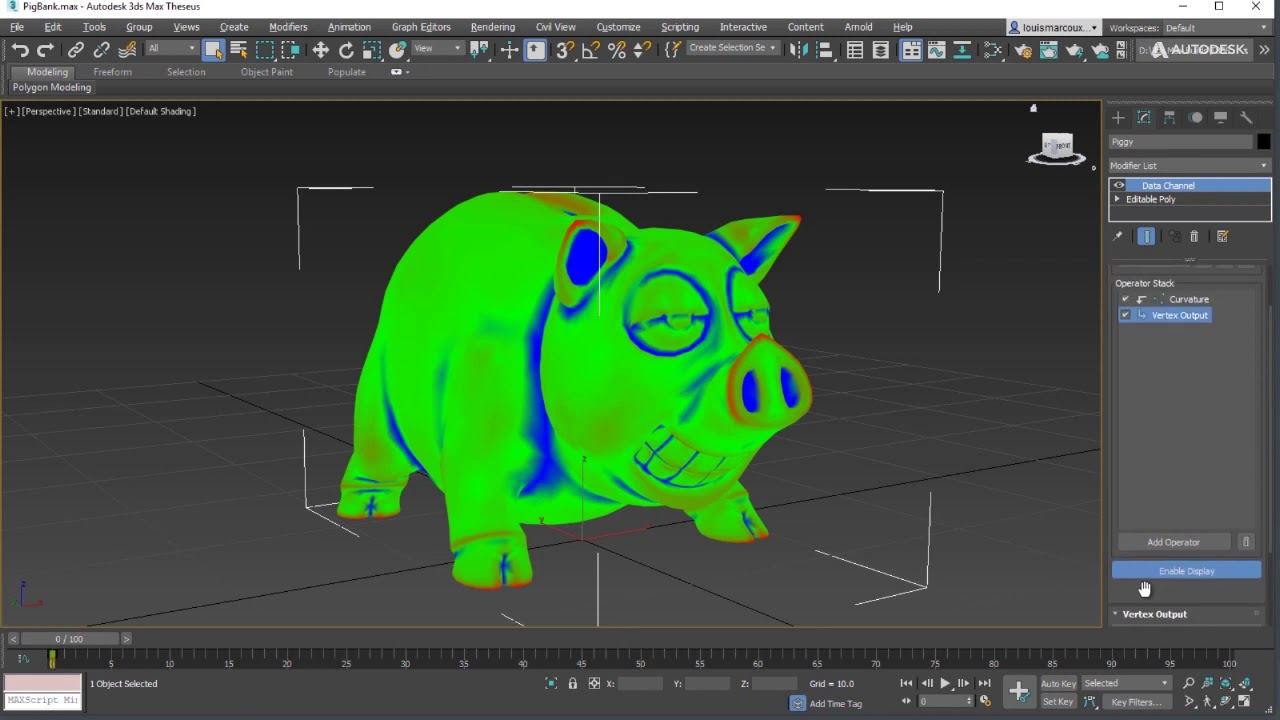
Task: Click the Undo arrow icon
Action: click(x=20, y=50)
